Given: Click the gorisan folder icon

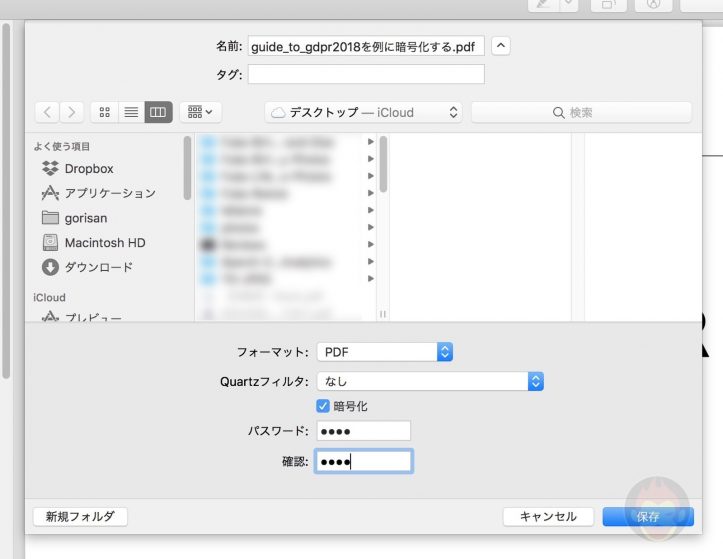Looking at the screenshot, I should [x=50, y=218].
